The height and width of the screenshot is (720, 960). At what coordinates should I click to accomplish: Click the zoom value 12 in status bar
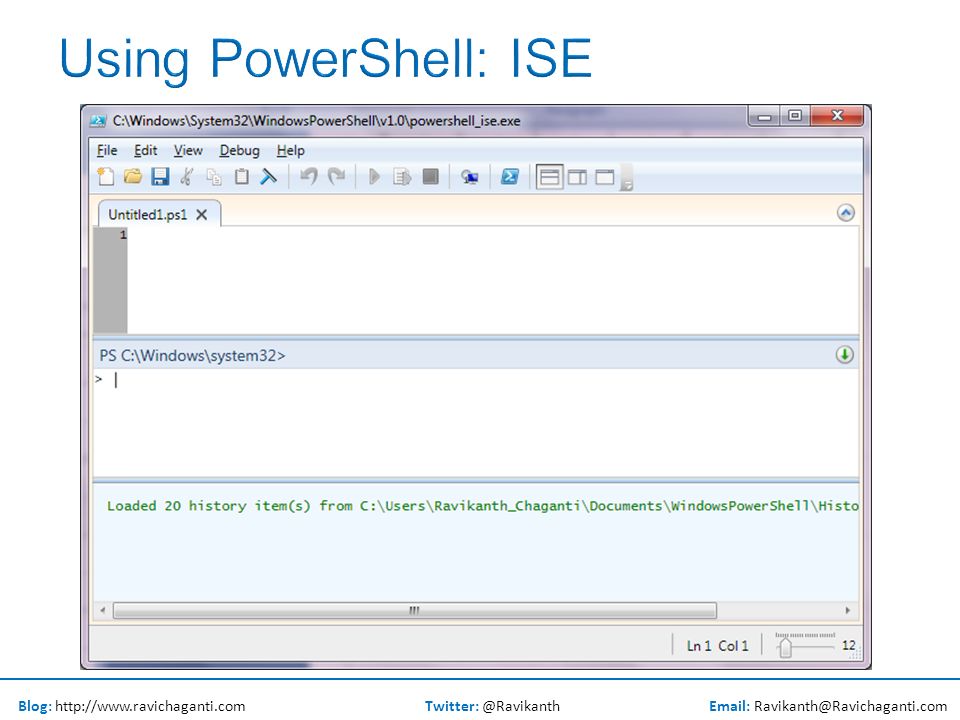point(848,645)
